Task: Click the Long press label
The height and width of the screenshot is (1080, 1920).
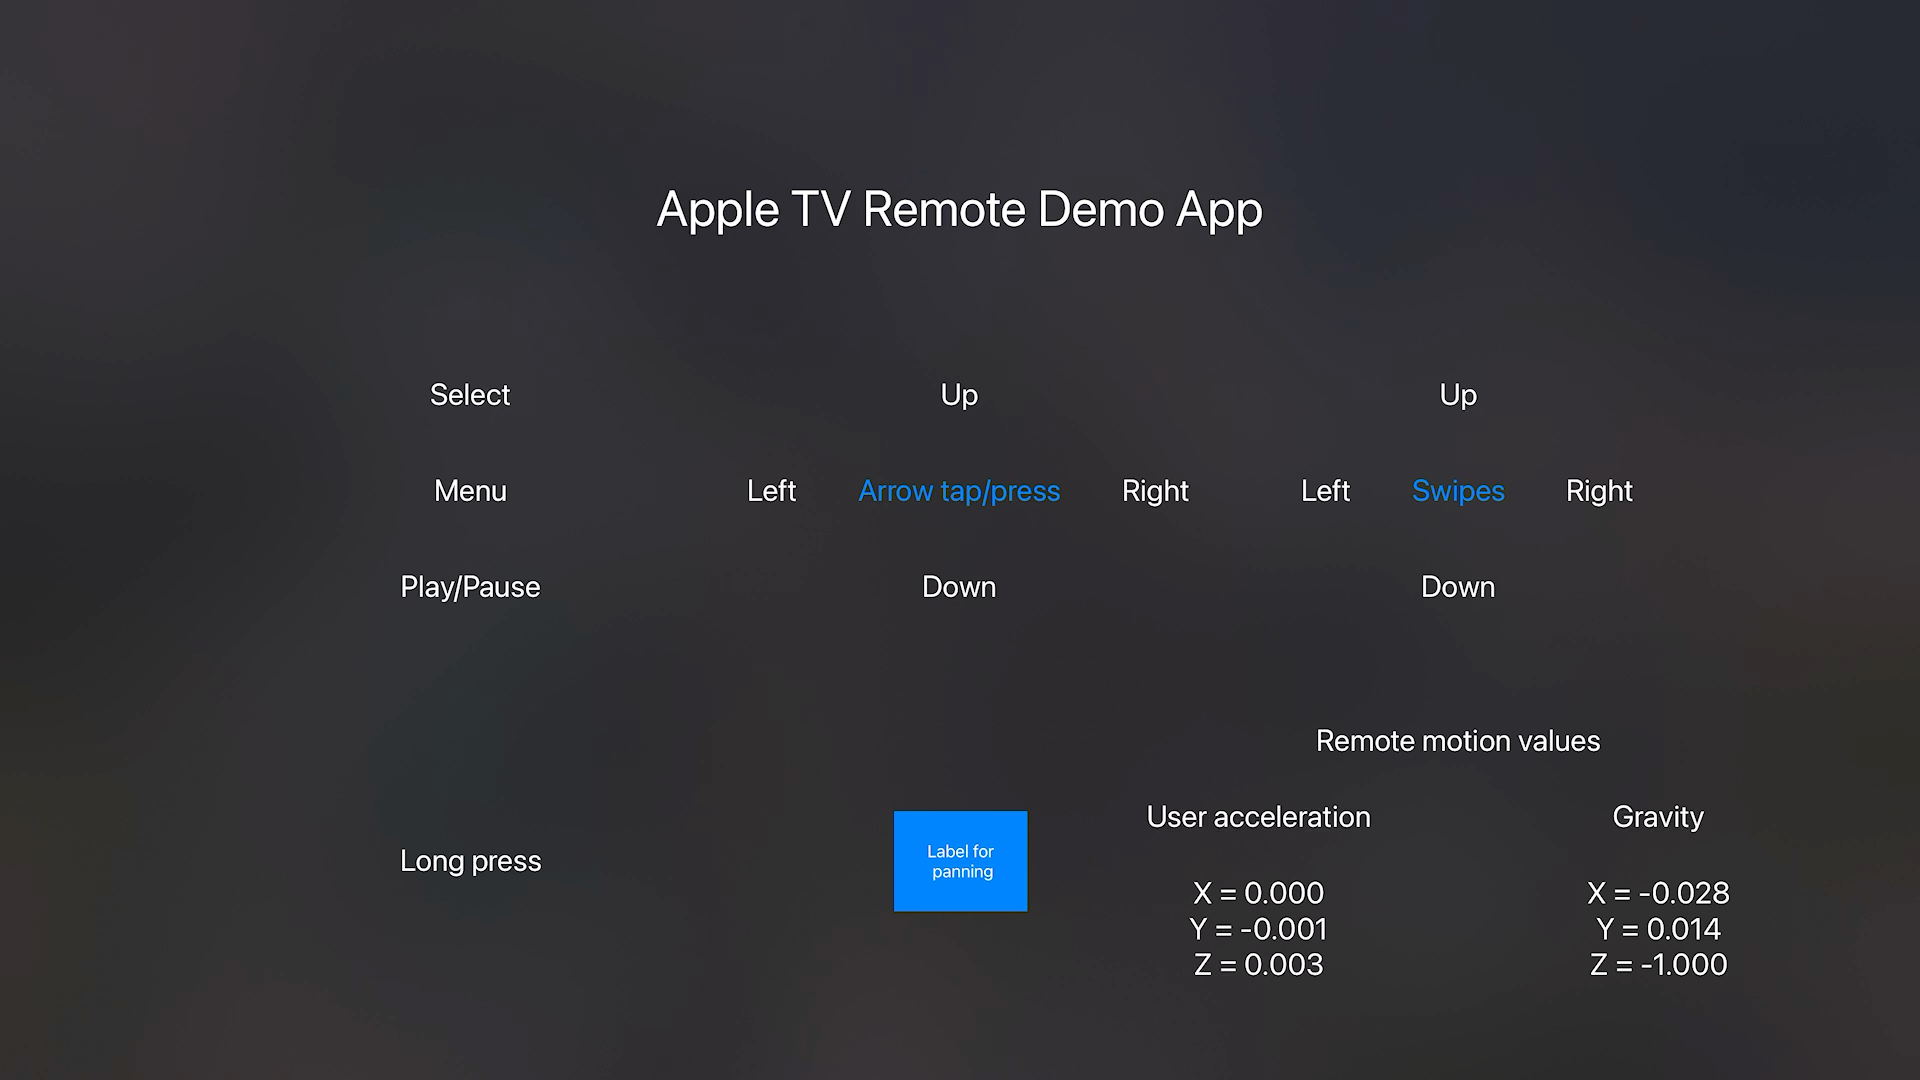Action: click(x=470, y=861)
